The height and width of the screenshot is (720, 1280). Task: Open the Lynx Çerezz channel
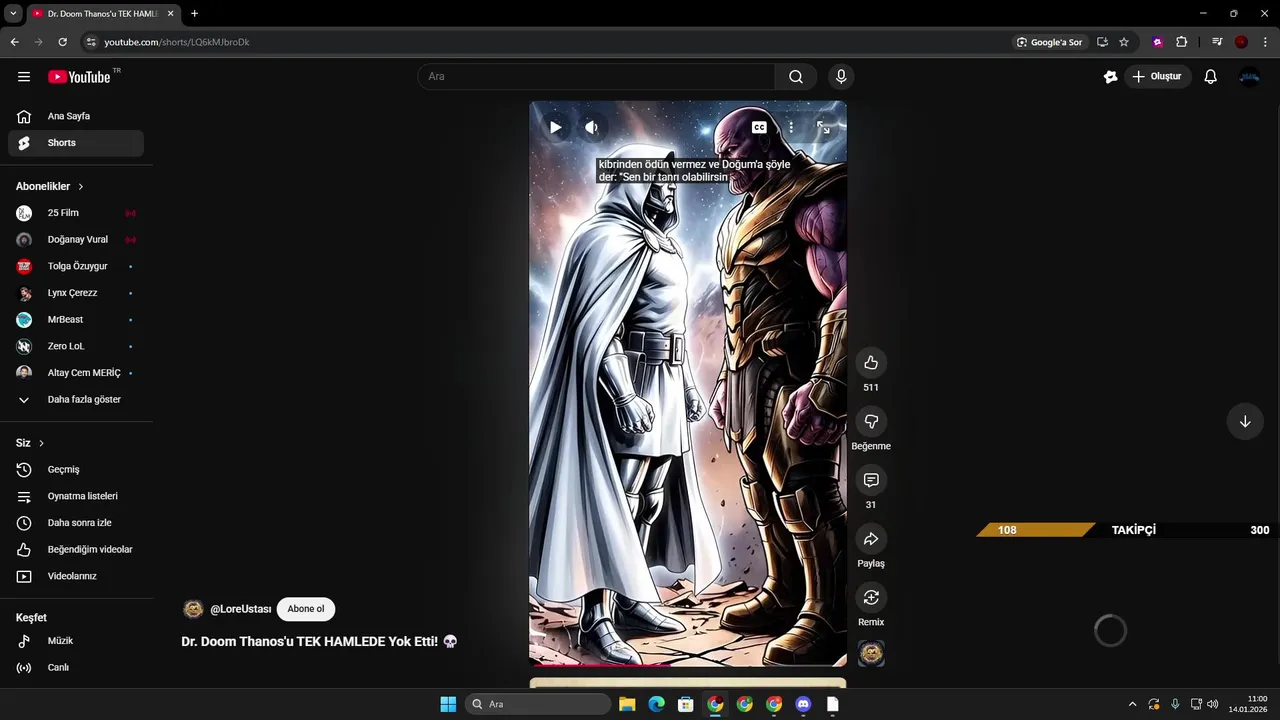coord(76,293)
